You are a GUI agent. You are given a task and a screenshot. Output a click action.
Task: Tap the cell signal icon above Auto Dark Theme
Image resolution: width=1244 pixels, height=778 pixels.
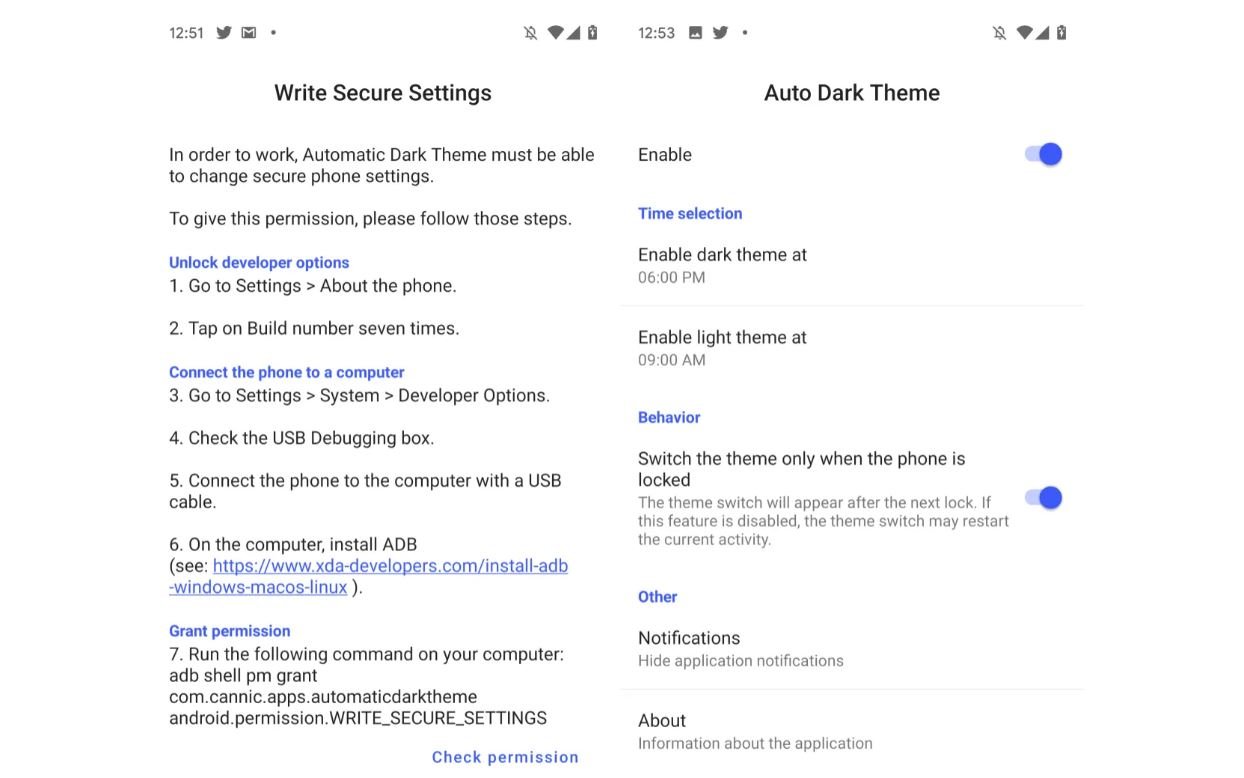(x=1043, y=33)
